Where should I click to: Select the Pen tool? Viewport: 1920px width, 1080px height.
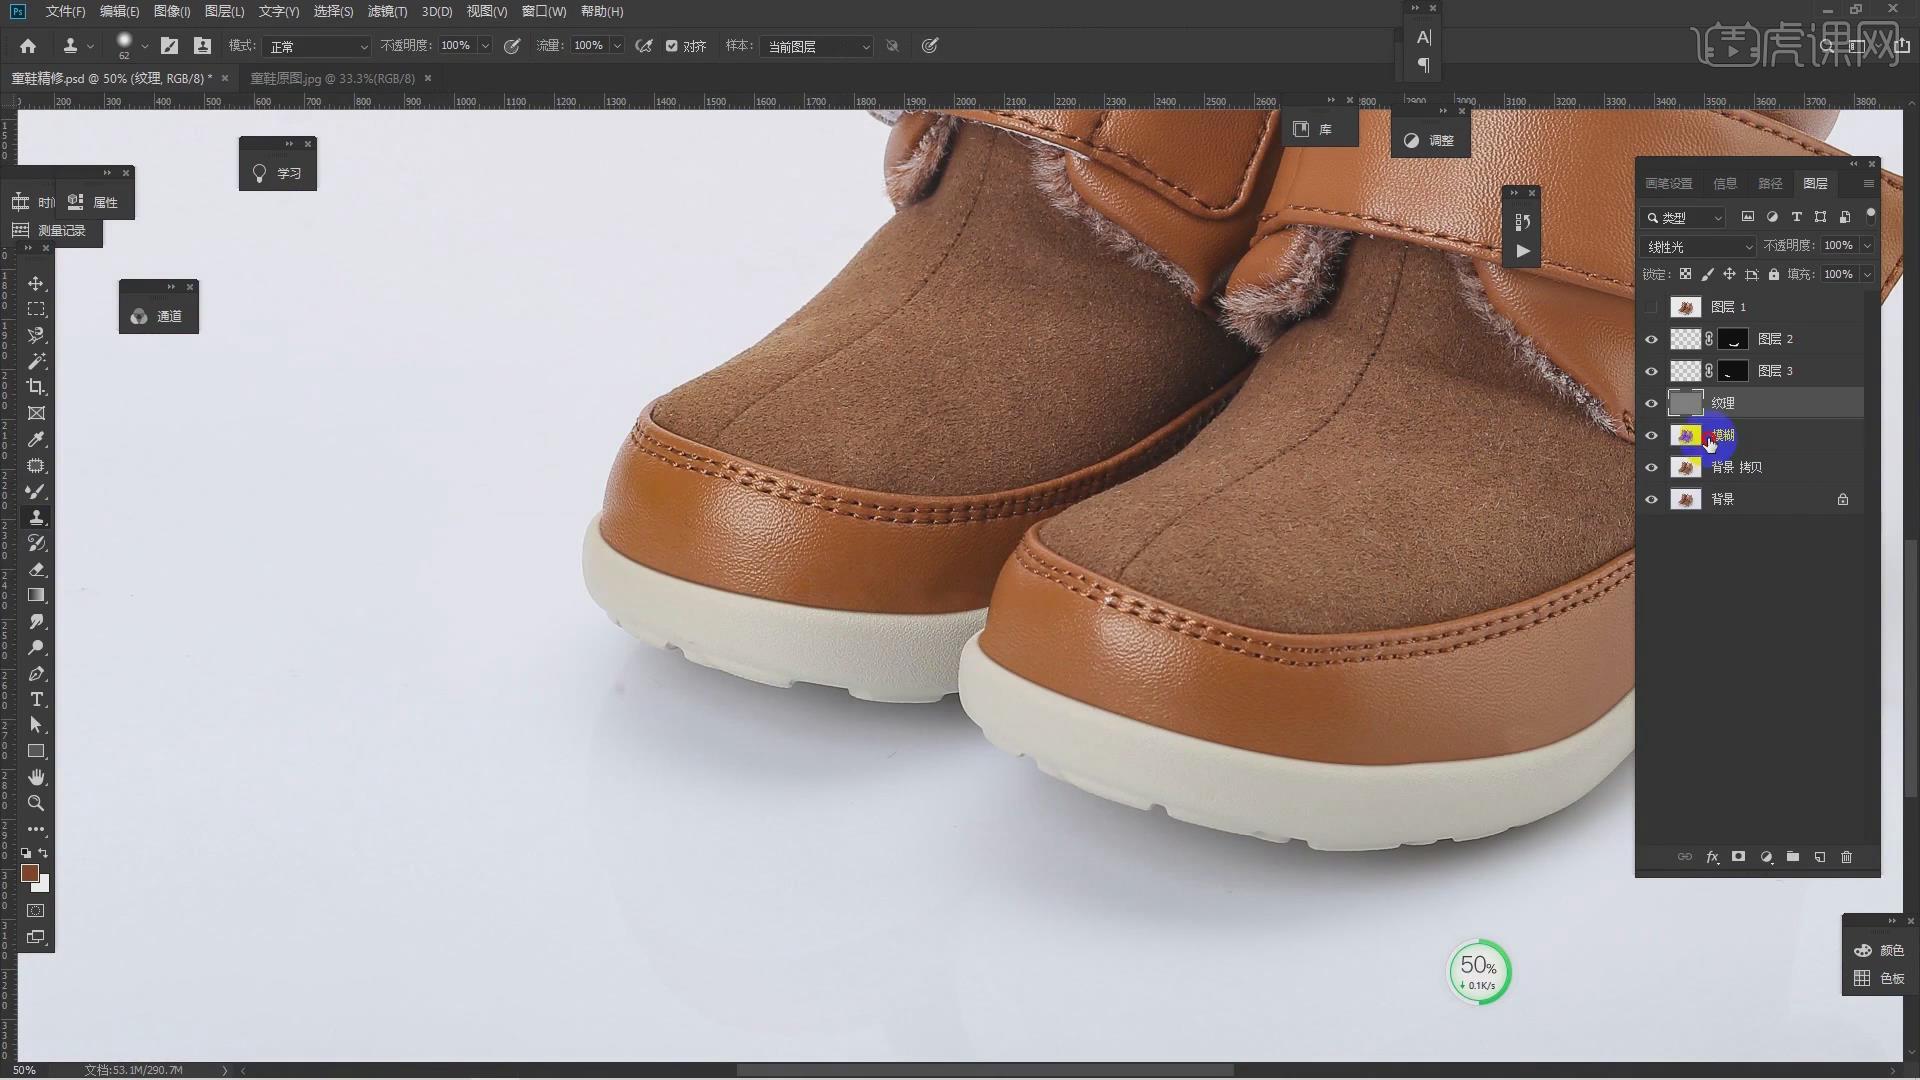pyautogui.click(x=36, y=673)
